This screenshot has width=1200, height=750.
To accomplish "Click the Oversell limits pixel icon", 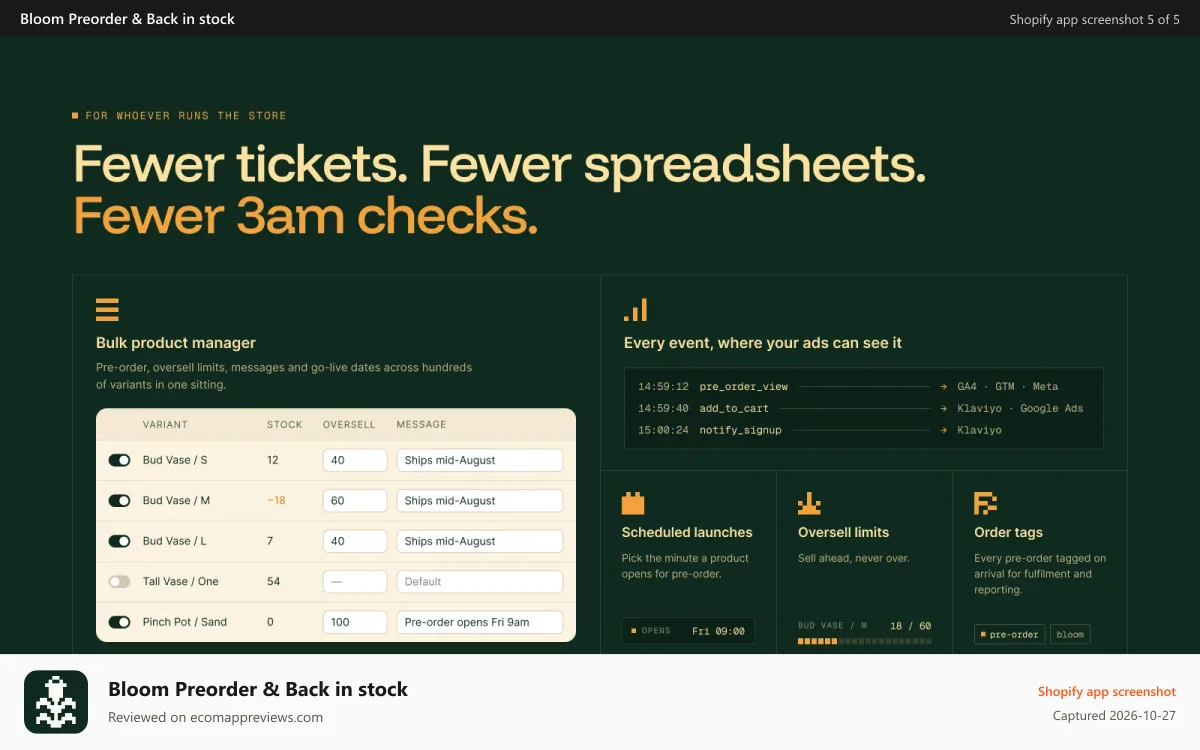I will point(809,503).
